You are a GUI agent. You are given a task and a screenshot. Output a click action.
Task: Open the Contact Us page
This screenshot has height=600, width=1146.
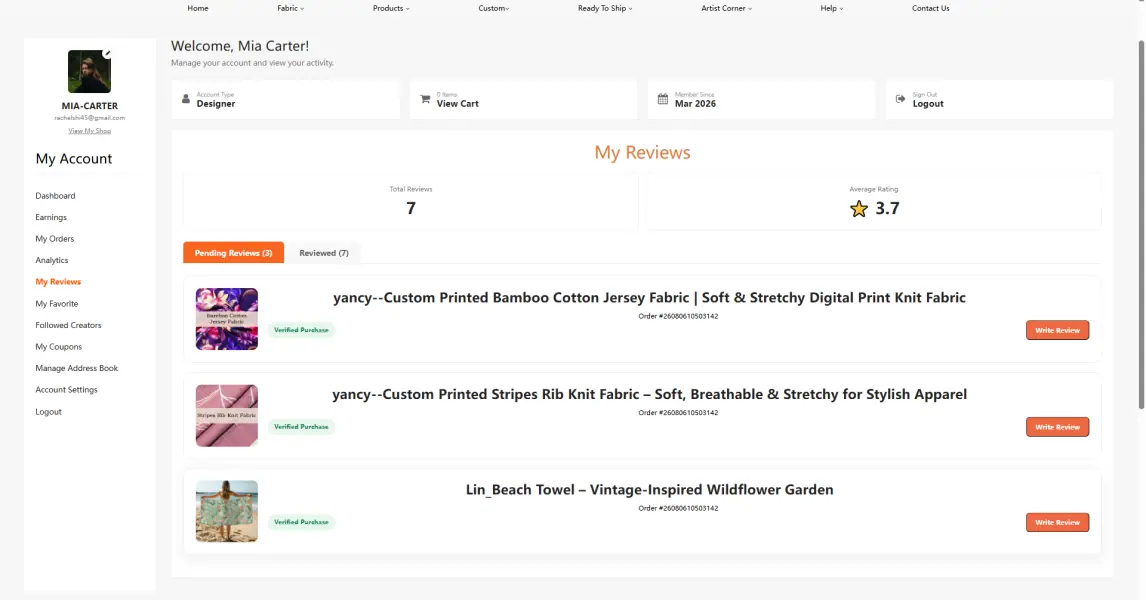click(x=930, y=8)
